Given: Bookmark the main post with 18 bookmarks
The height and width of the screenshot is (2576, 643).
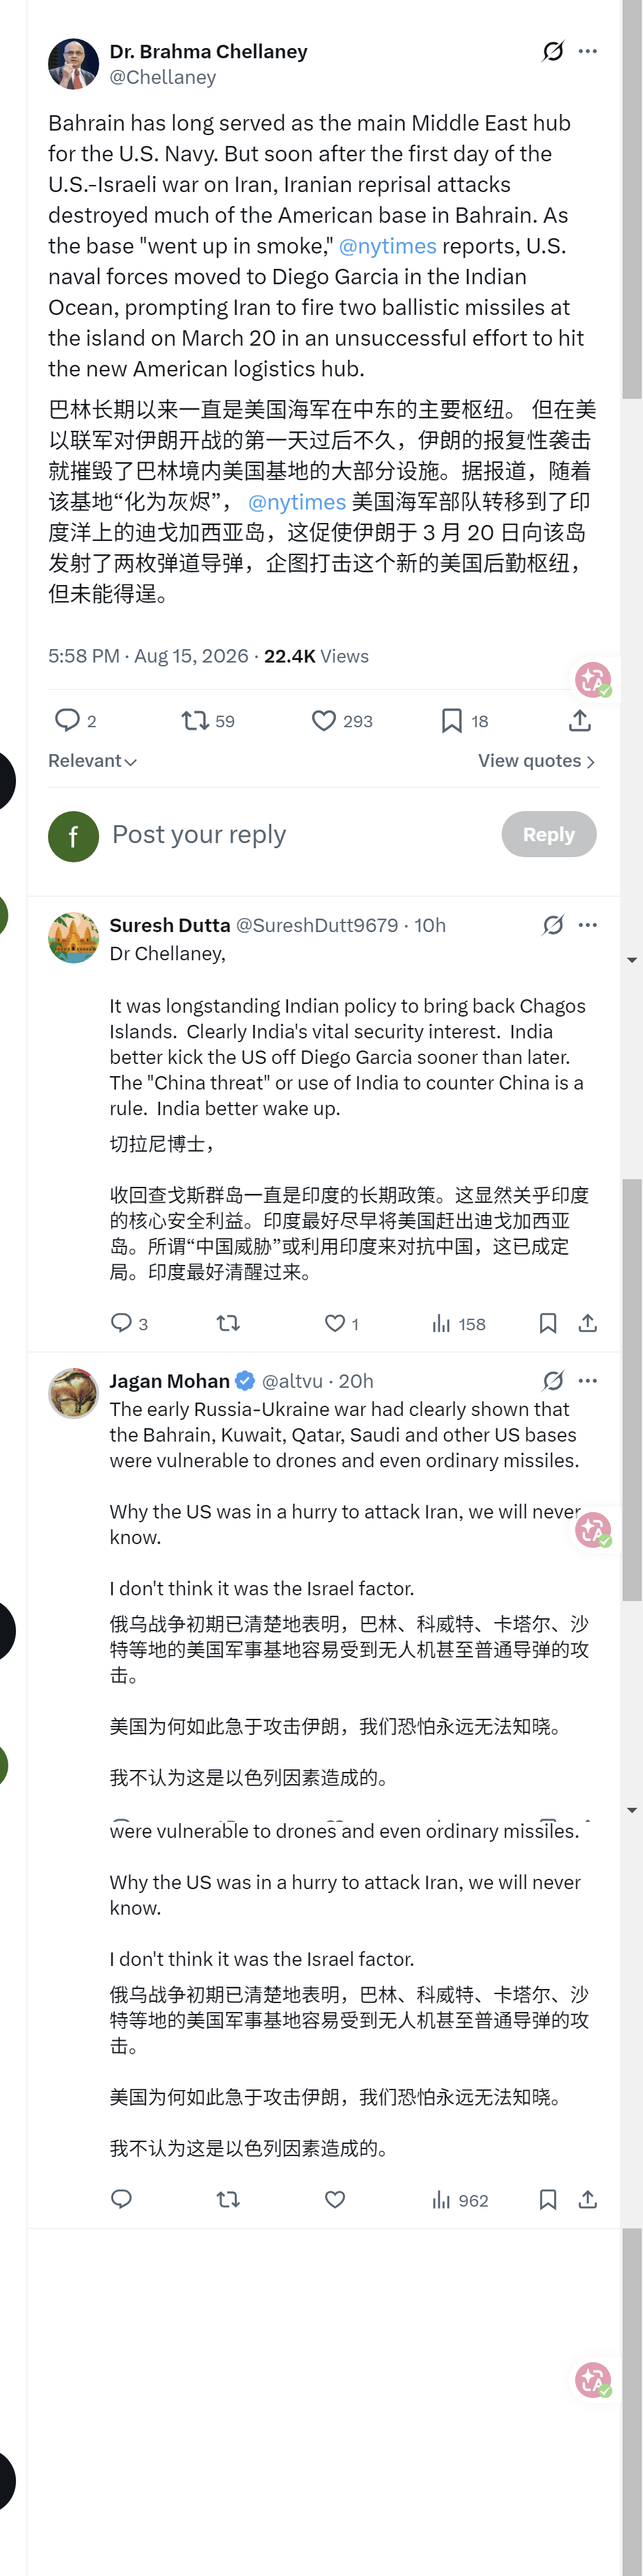Looking at the screenshot, I should [452, 720].
